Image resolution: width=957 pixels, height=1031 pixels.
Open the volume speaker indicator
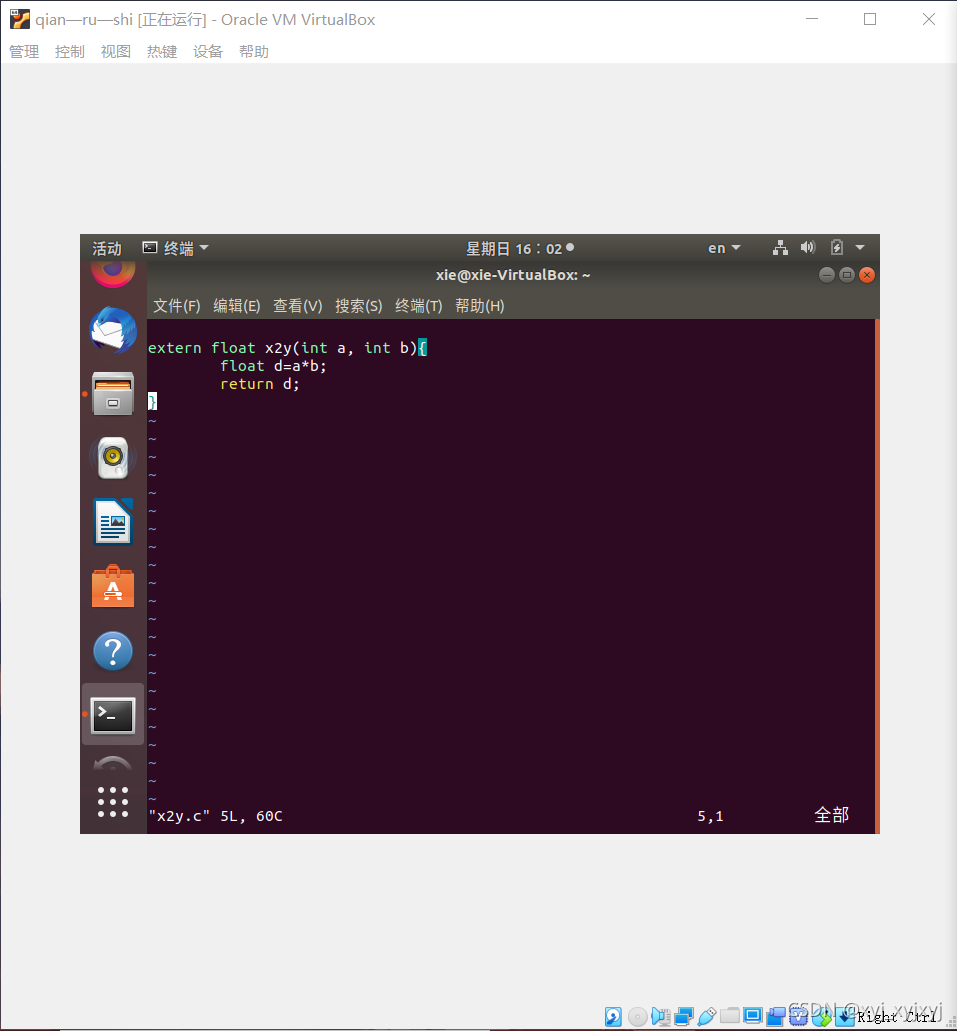click(x=808, y=248)
